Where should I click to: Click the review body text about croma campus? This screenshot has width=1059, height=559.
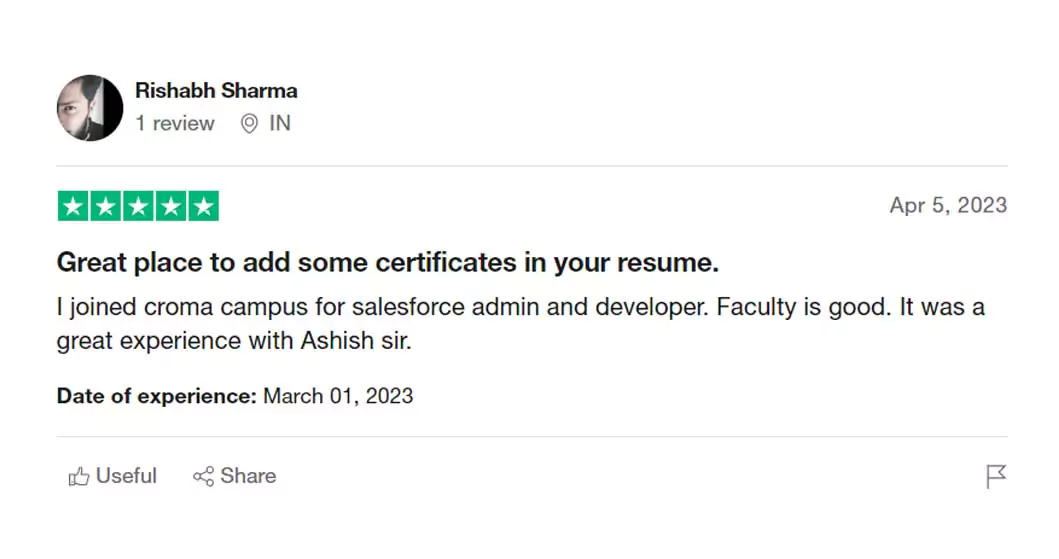pyautogui.click(x=520, y=323)
